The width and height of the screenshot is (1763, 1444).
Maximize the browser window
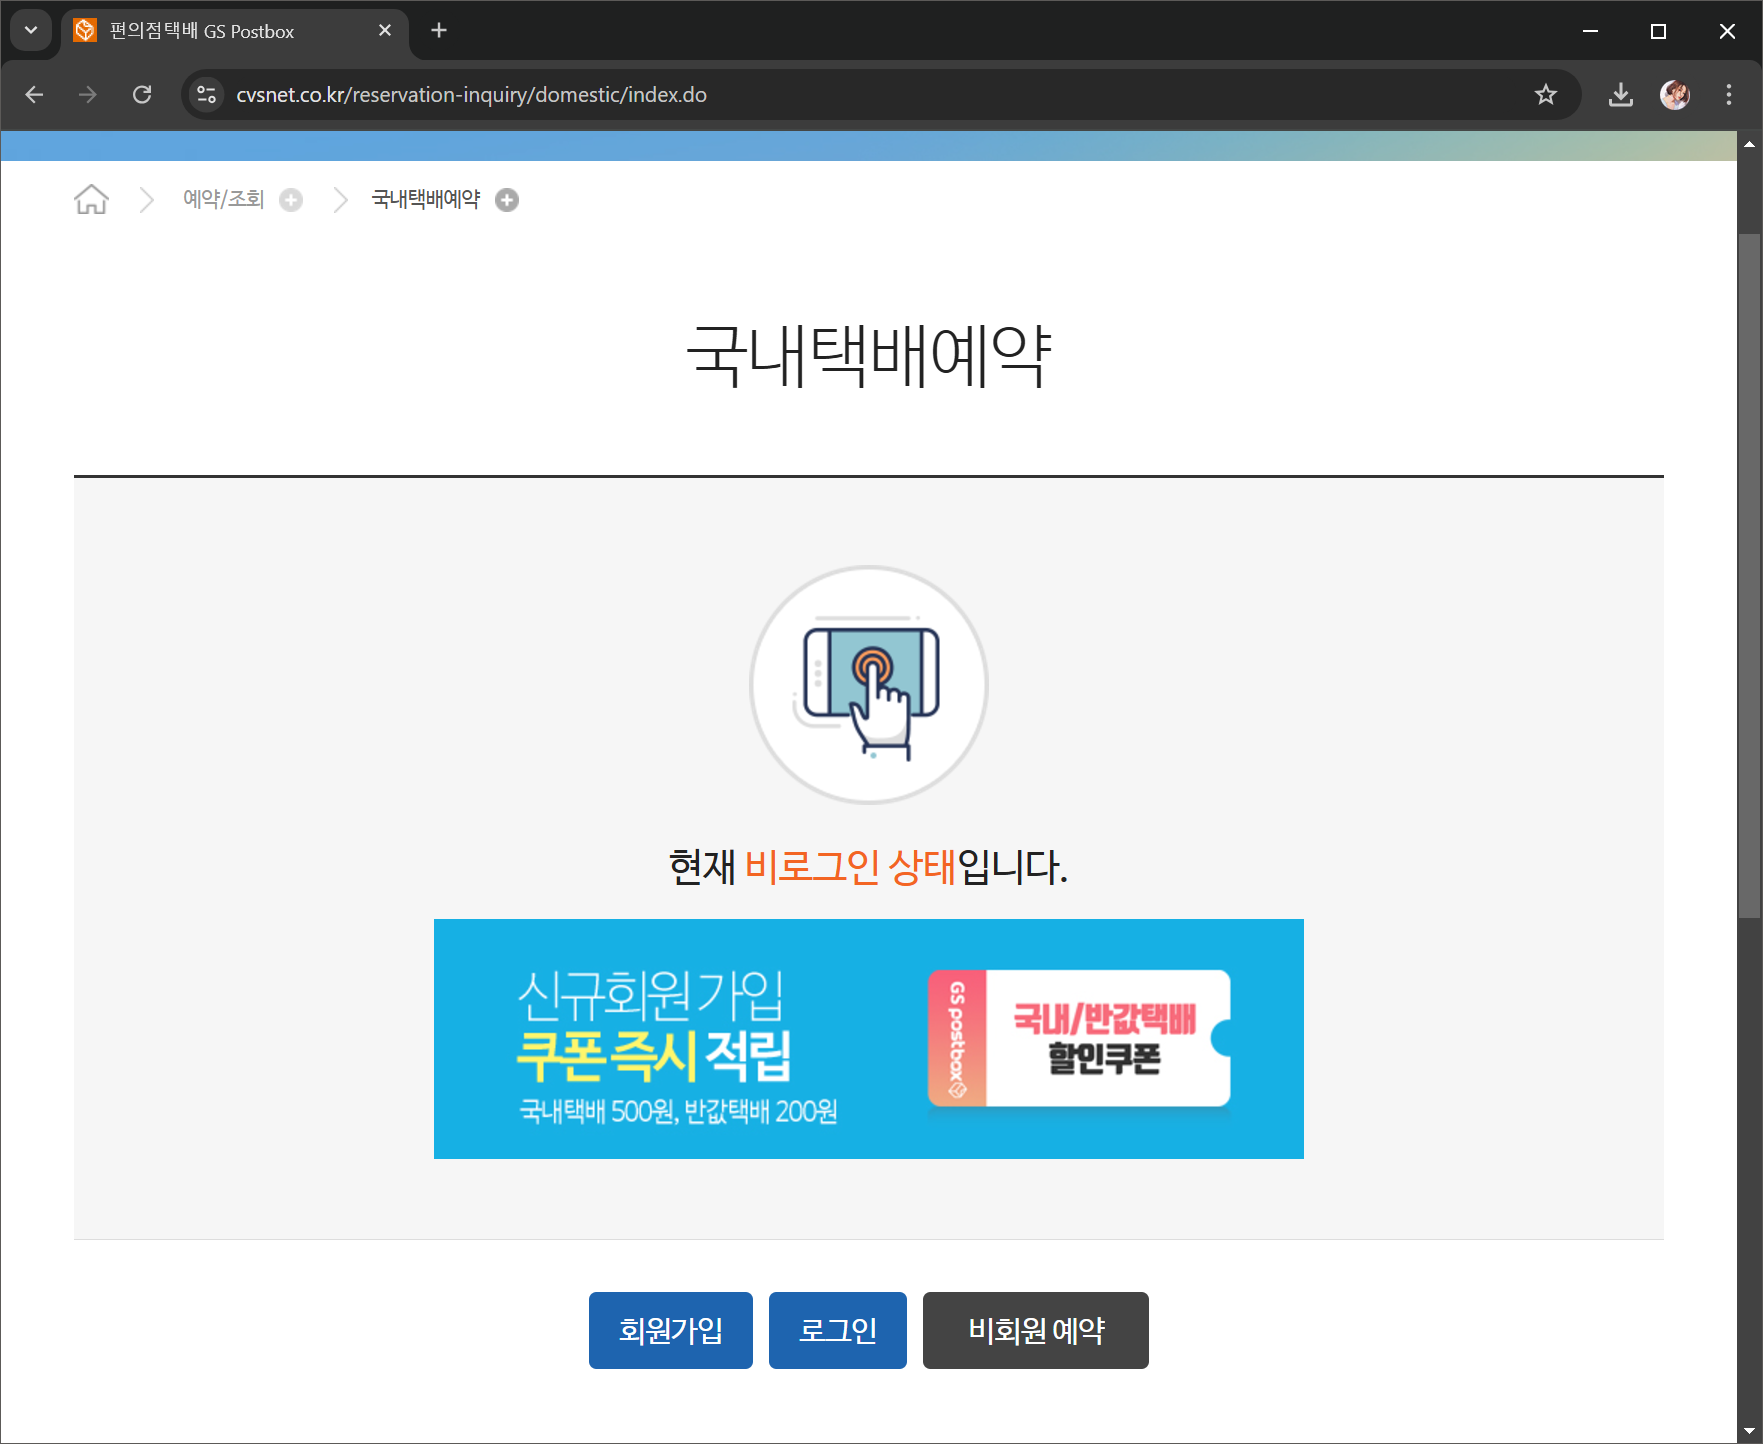[x=1658, y=31]
